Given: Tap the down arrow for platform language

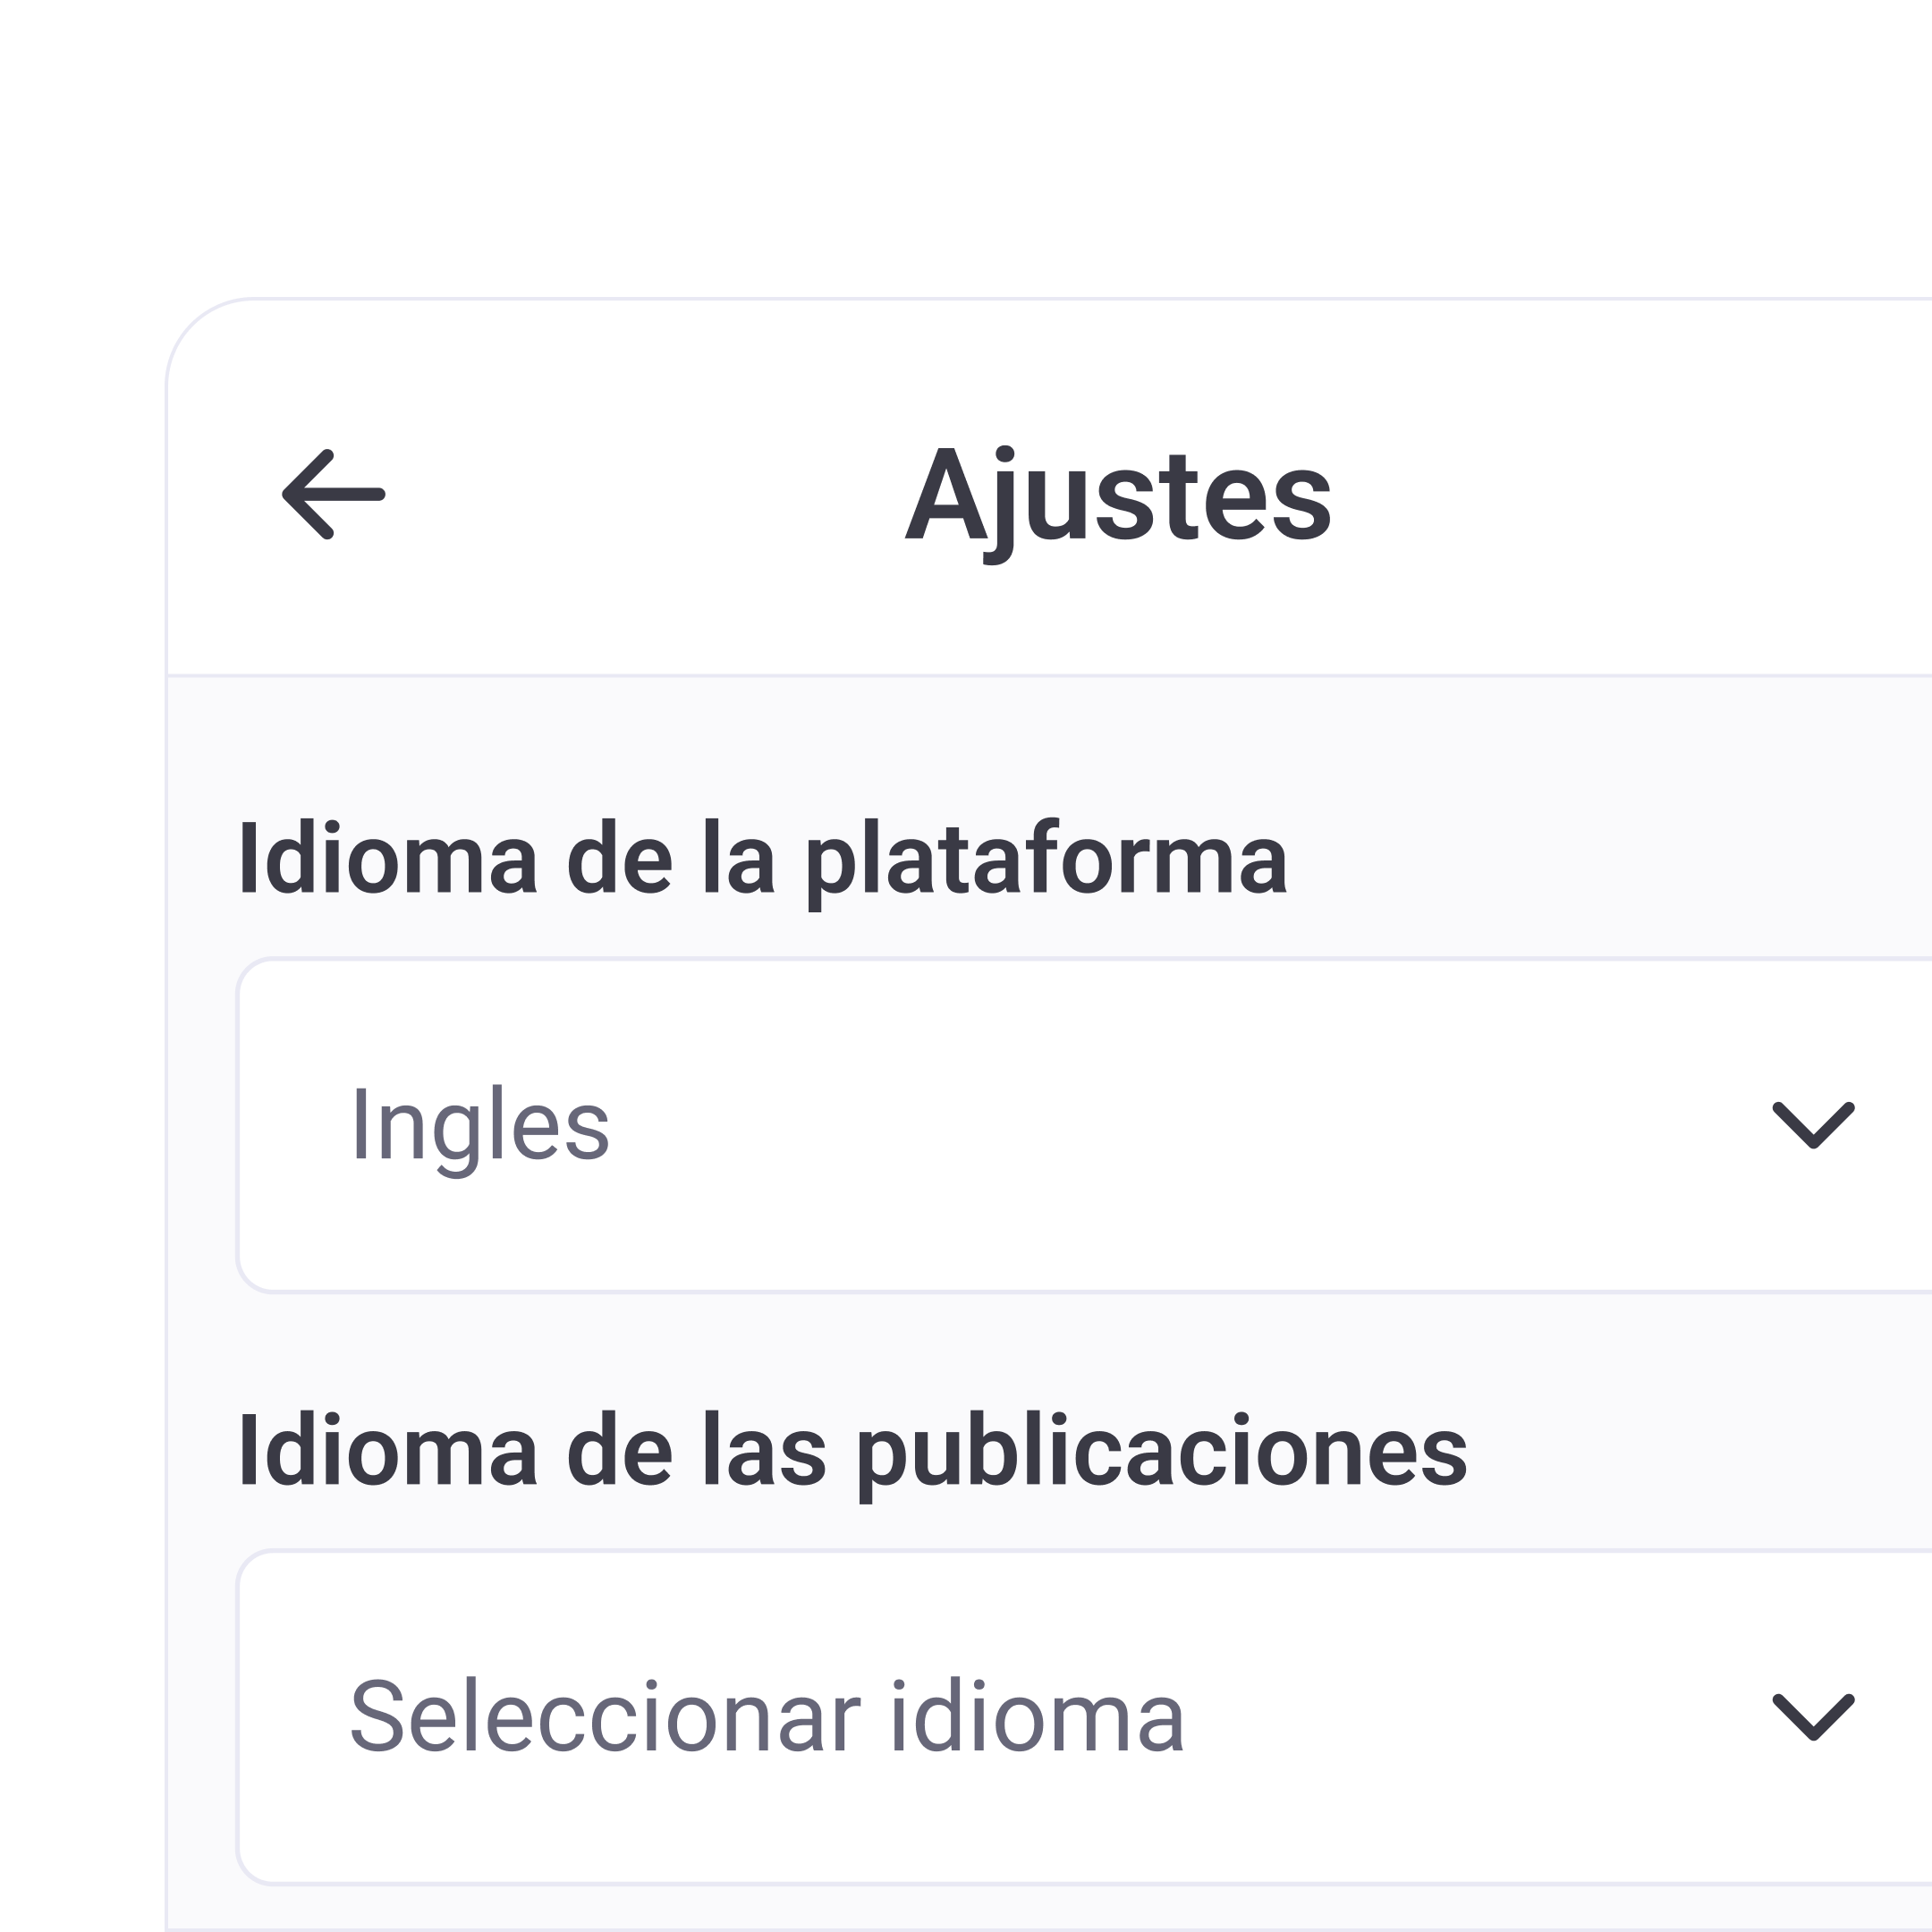Looking at the screenshot, I should [x=1812, y=1125].
